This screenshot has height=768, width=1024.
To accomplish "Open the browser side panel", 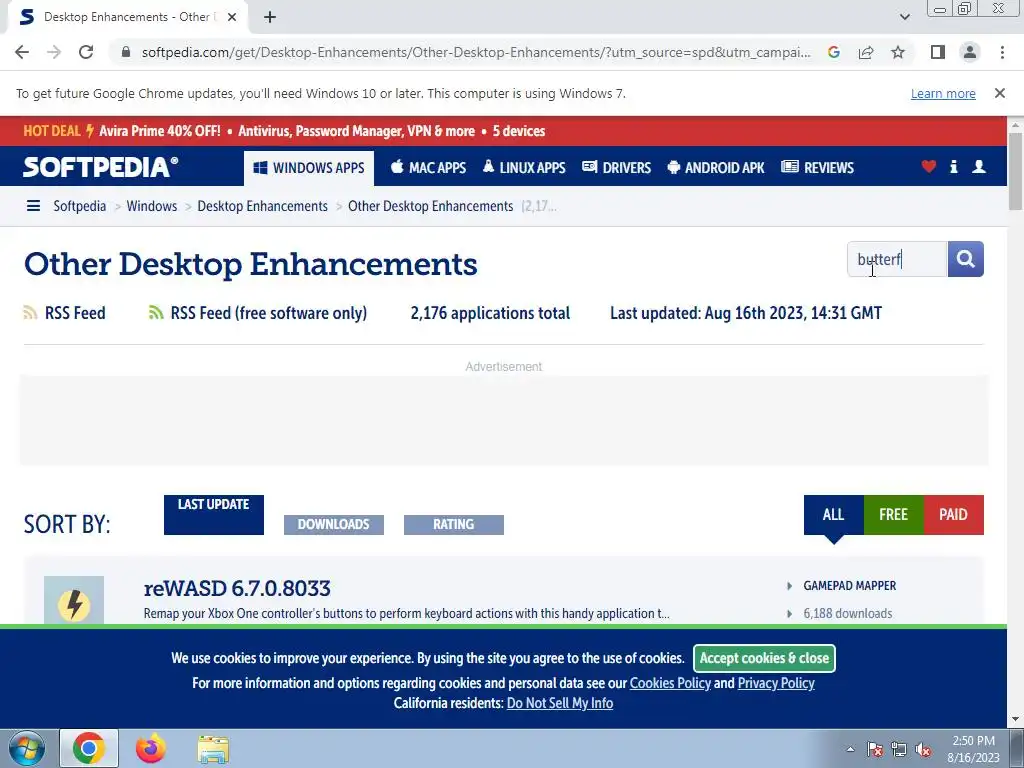I will click(x=938, y=52).
